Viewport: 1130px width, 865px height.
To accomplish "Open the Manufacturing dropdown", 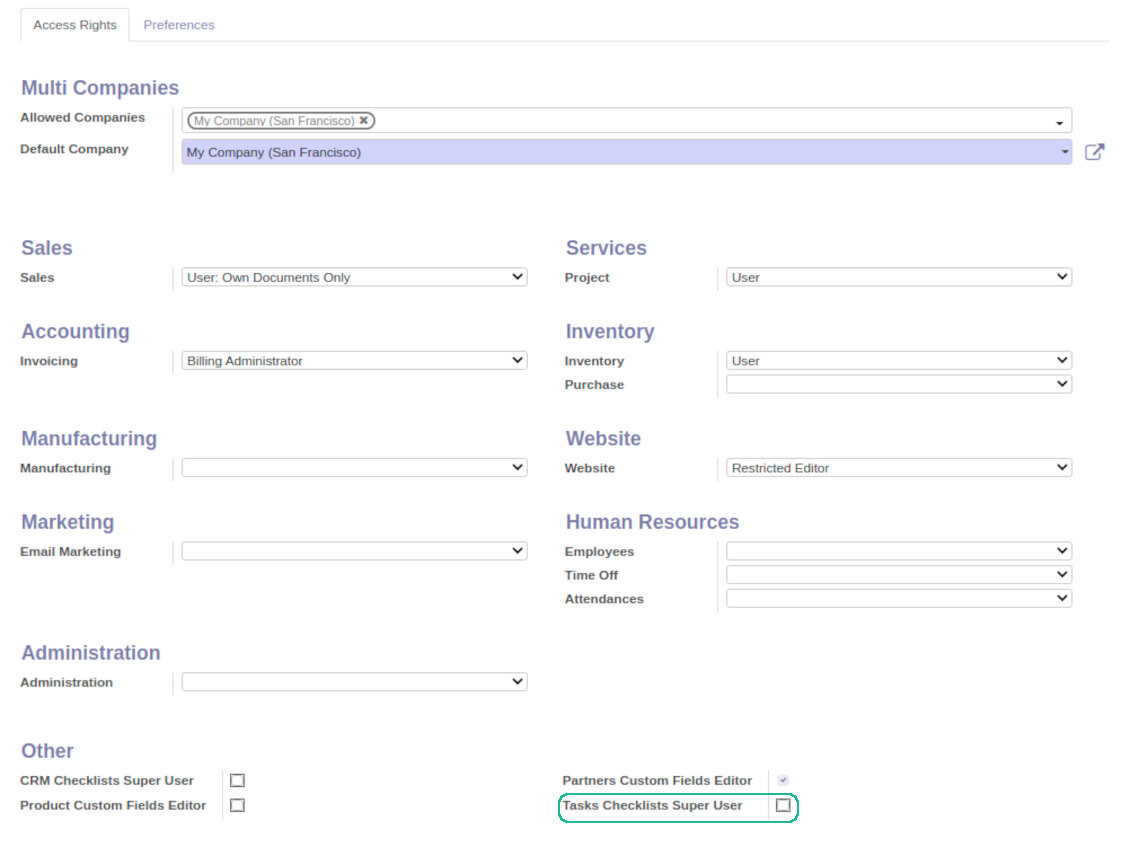I will tap(354, 467).
